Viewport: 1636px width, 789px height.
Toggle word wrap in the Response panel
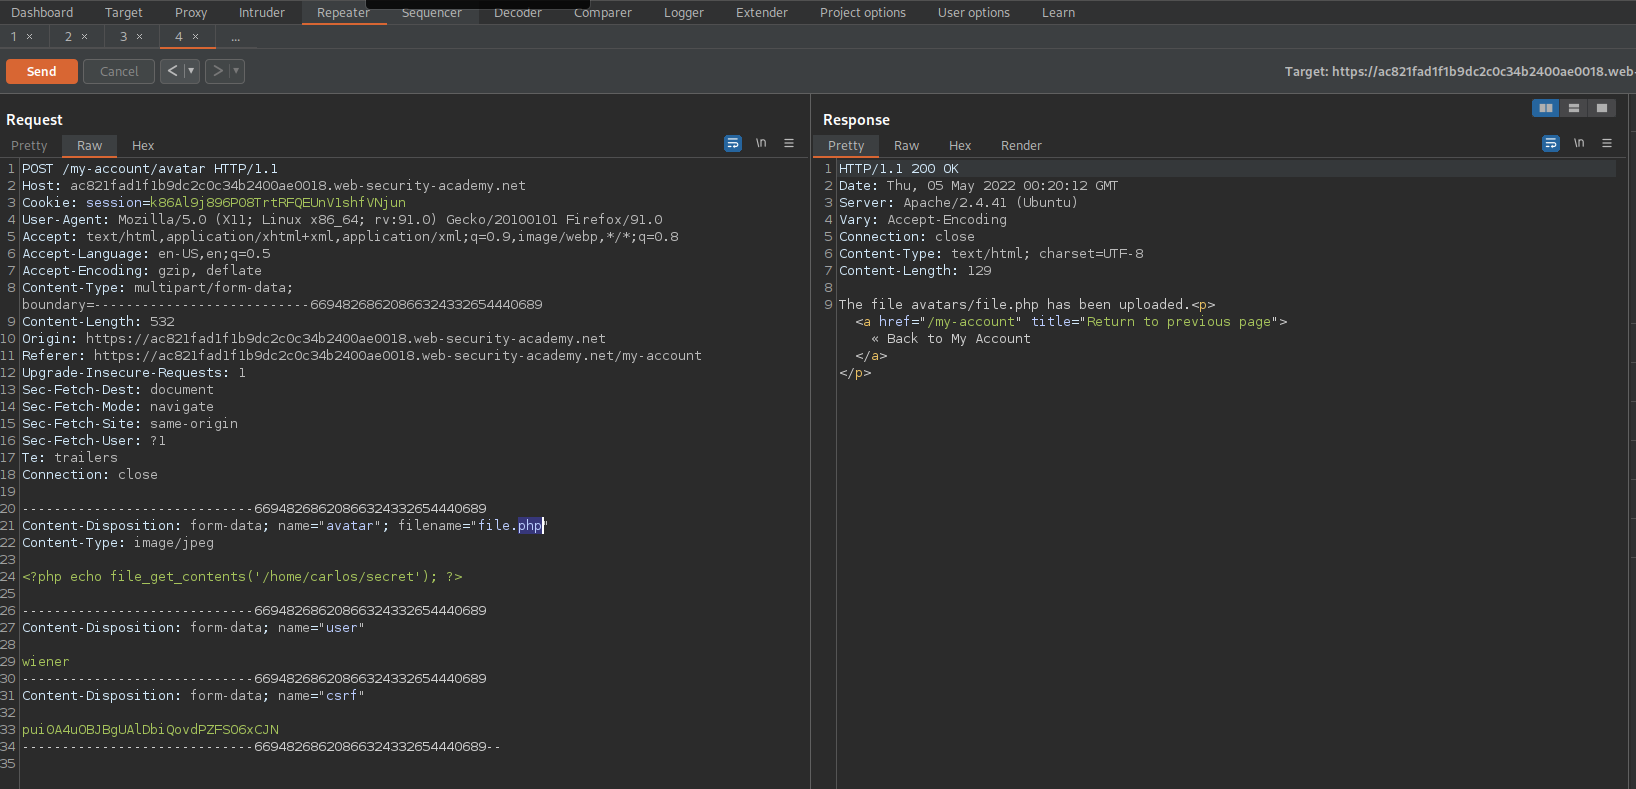coord(1551,144)
